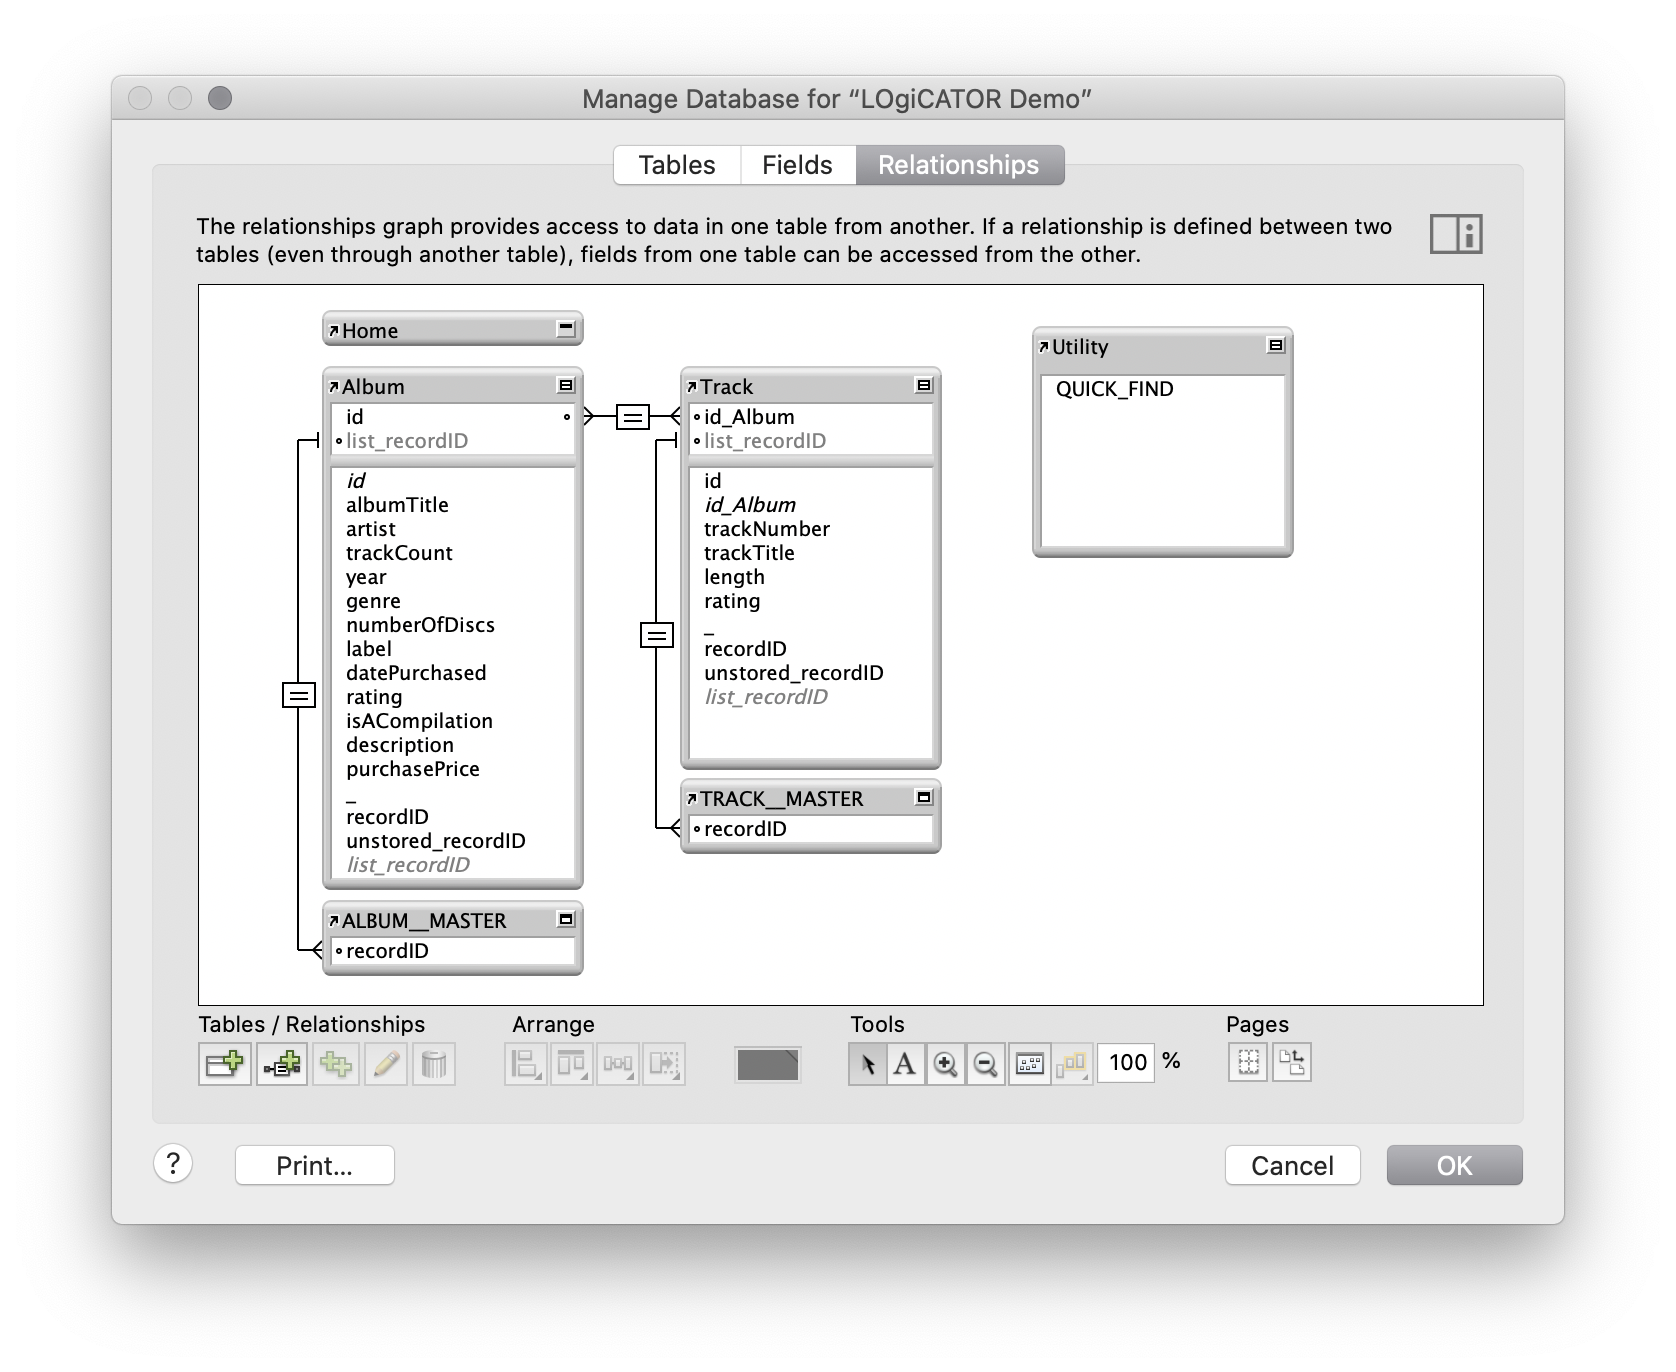This screenshot has width=1676, height=1372.
Task: Collapse the Utility table occurrence
Action: click(1277, 343)
